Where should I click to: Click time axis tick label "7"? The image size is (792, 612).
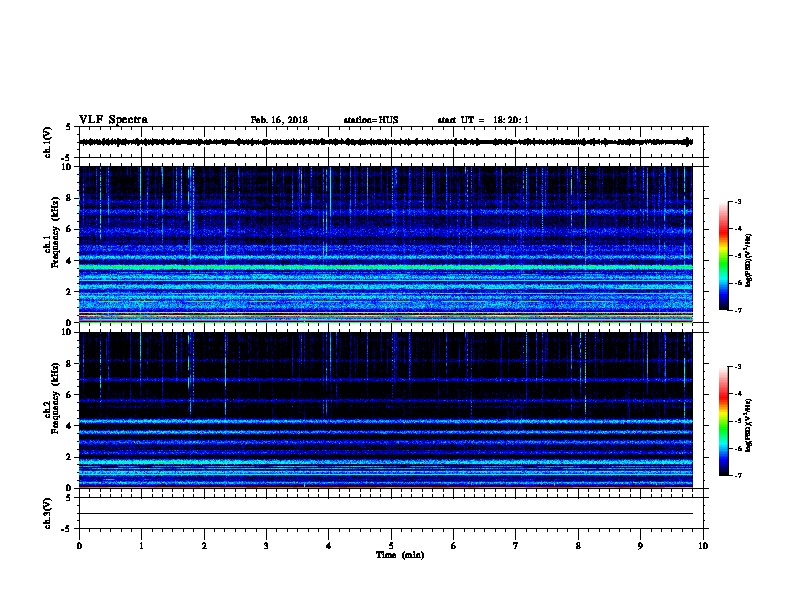[x=516, y=545]
